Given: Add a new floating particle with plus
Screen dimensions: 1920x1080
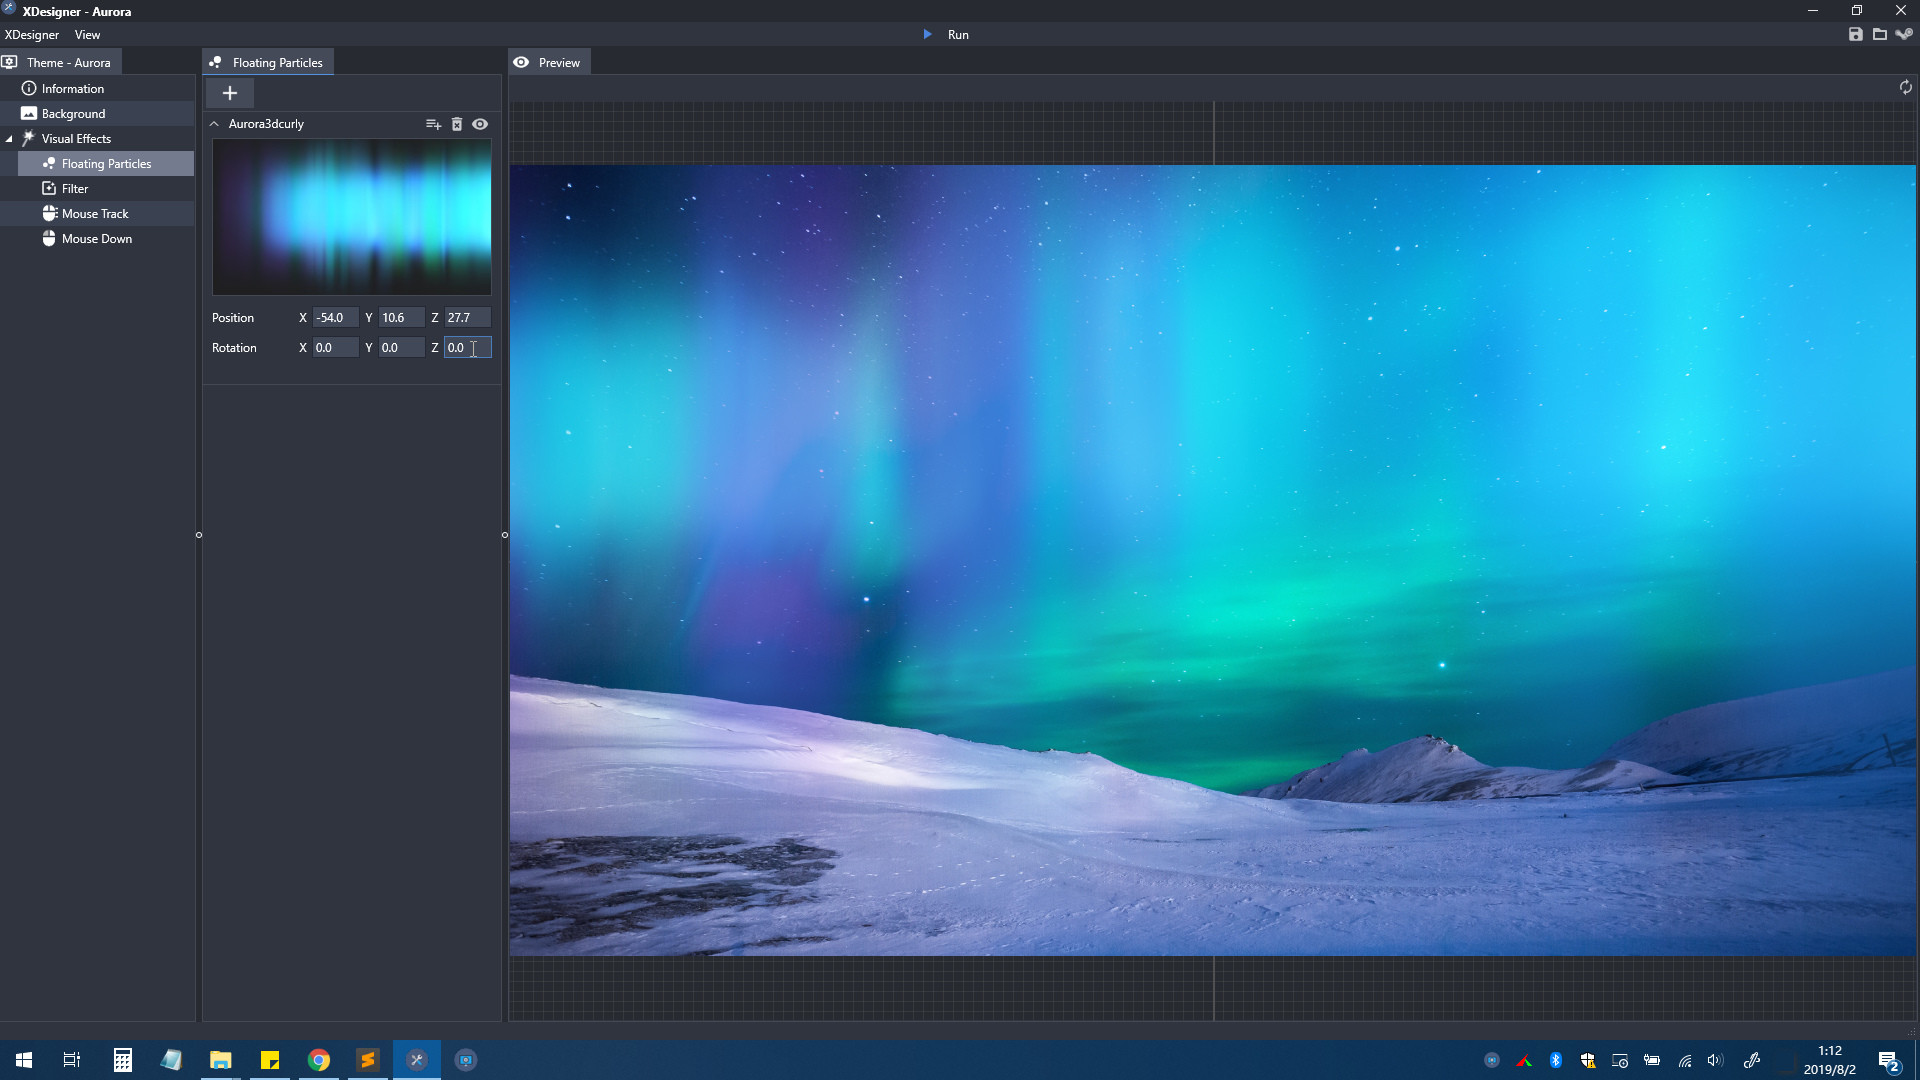Looking at the screenshot, I should (x=230, y=93).
